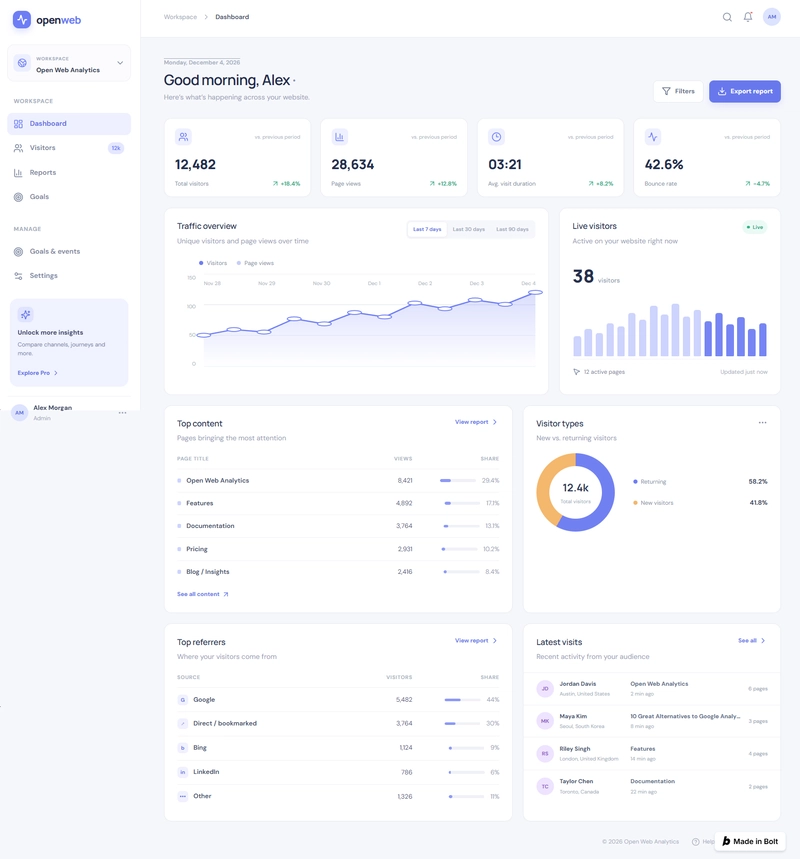The height and width of the screenshot is (859, 800).
Task: Select Last 7 days range
Action: [x=427, y=230]
